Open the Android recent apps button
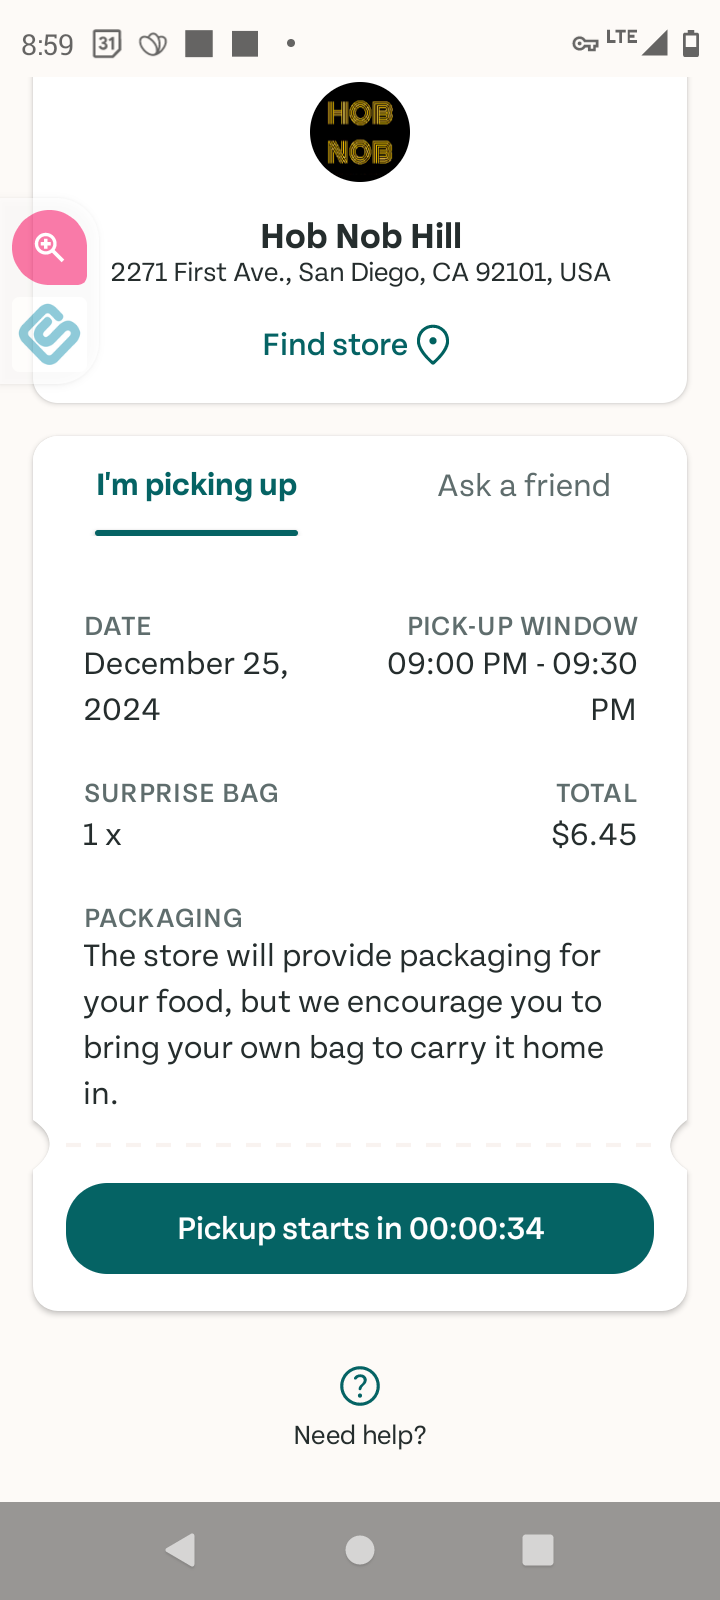The image size is (720, 1600). click(538, 1550)
